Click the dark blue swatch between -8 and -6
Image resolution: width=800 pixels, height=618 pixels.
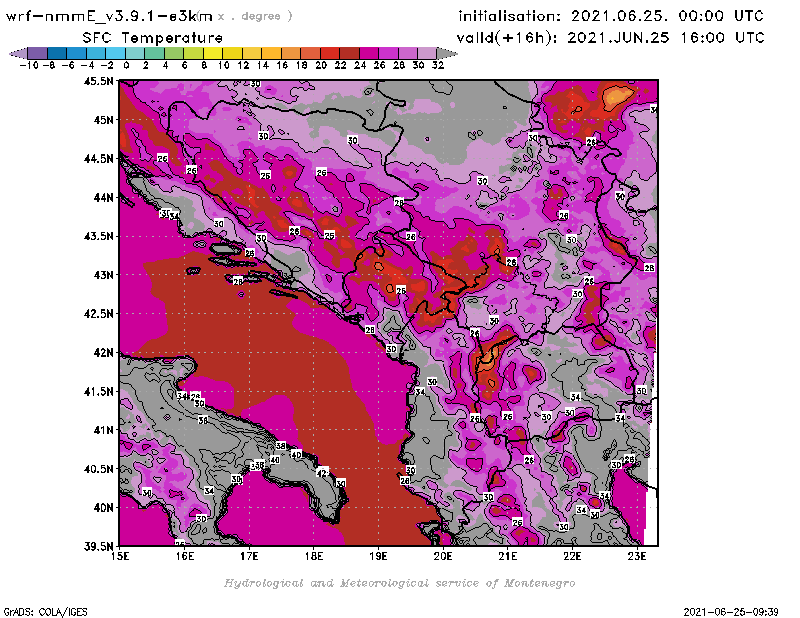point(57,54)
